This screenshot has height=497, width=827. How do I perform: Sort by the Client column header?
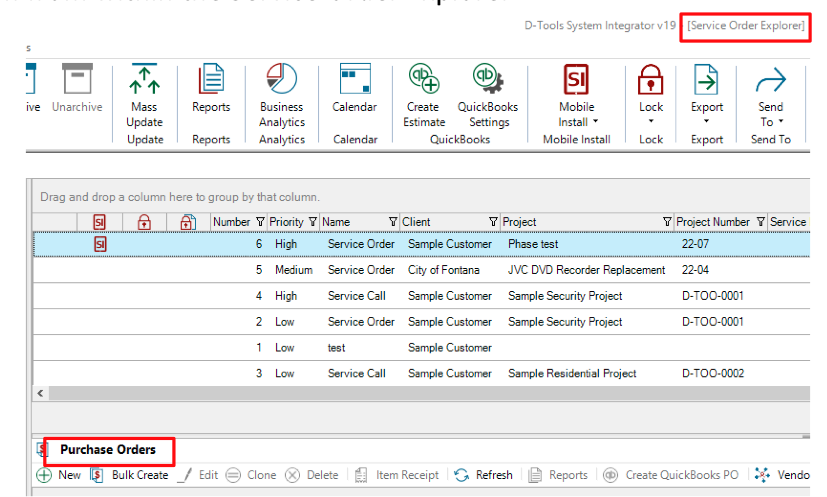[416, 222]
